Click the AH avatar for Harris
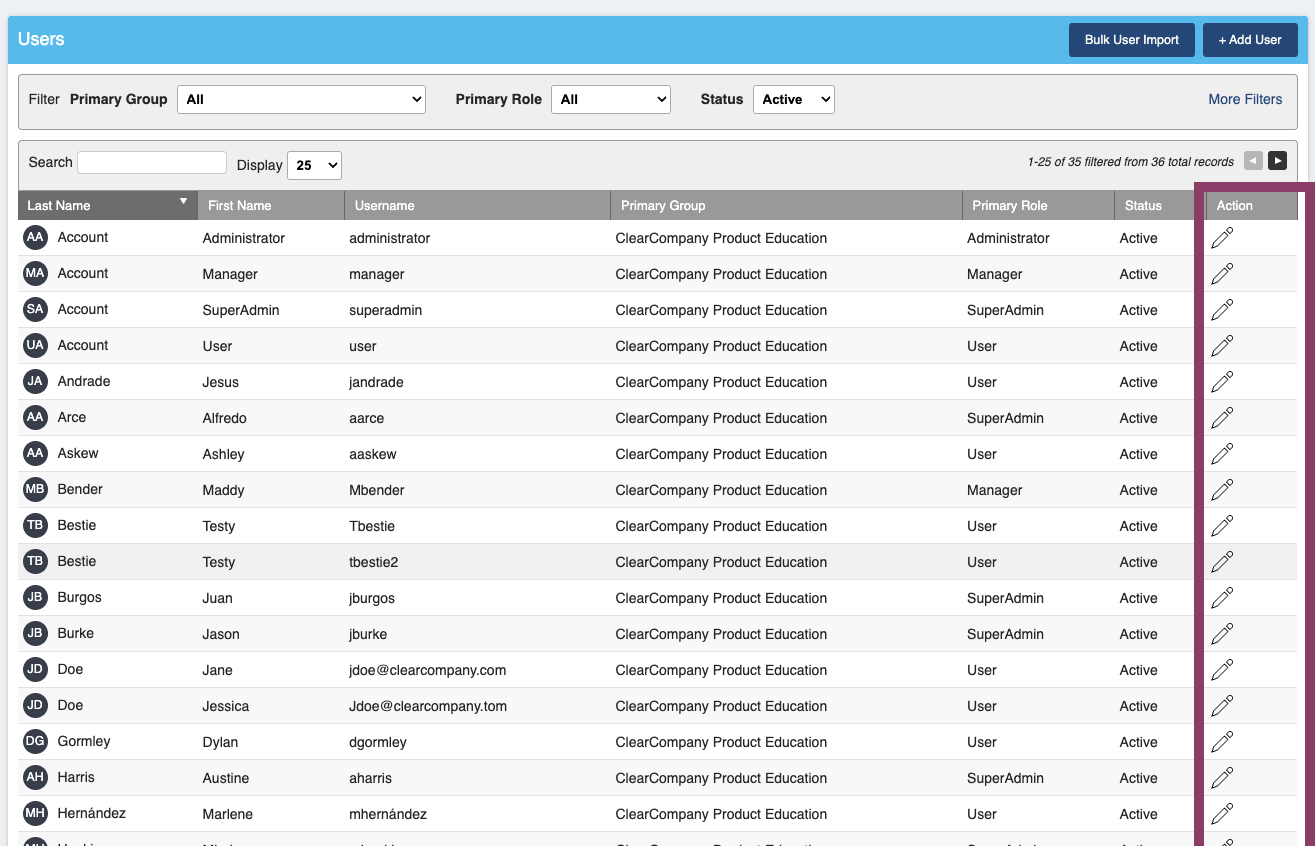This screenshot has width=1315, height=846. [35, 778]
